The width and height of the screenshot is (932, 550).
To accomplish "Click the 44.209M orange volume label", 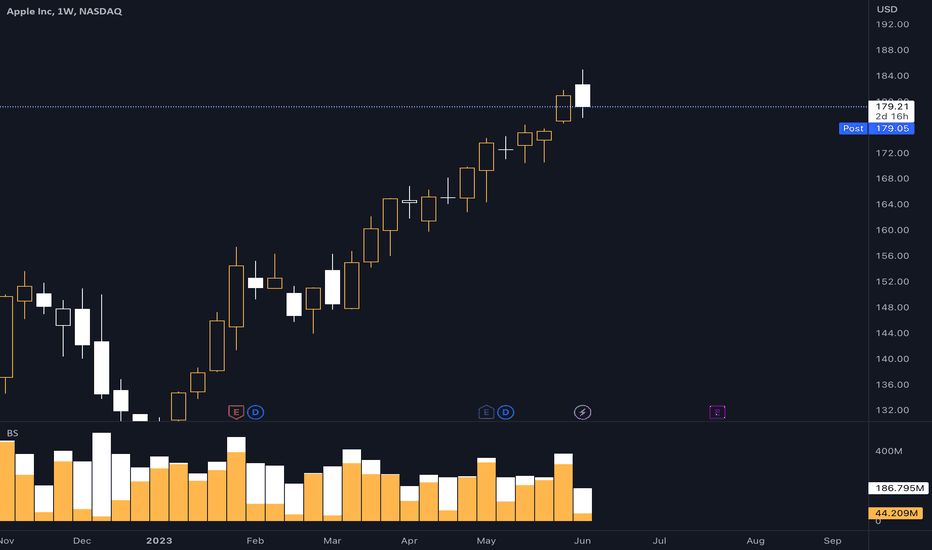I will point(896,513).
